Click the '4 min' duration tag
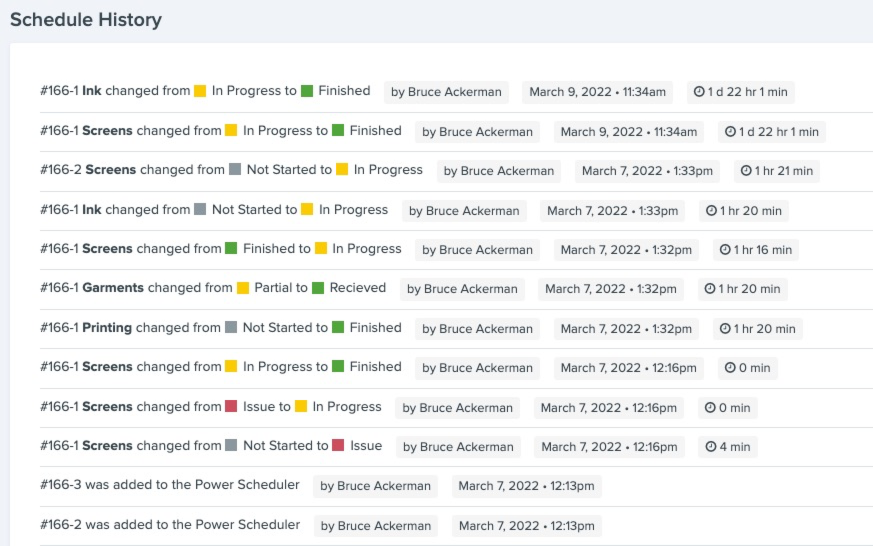The image size is (873, 546). point(728,447)
